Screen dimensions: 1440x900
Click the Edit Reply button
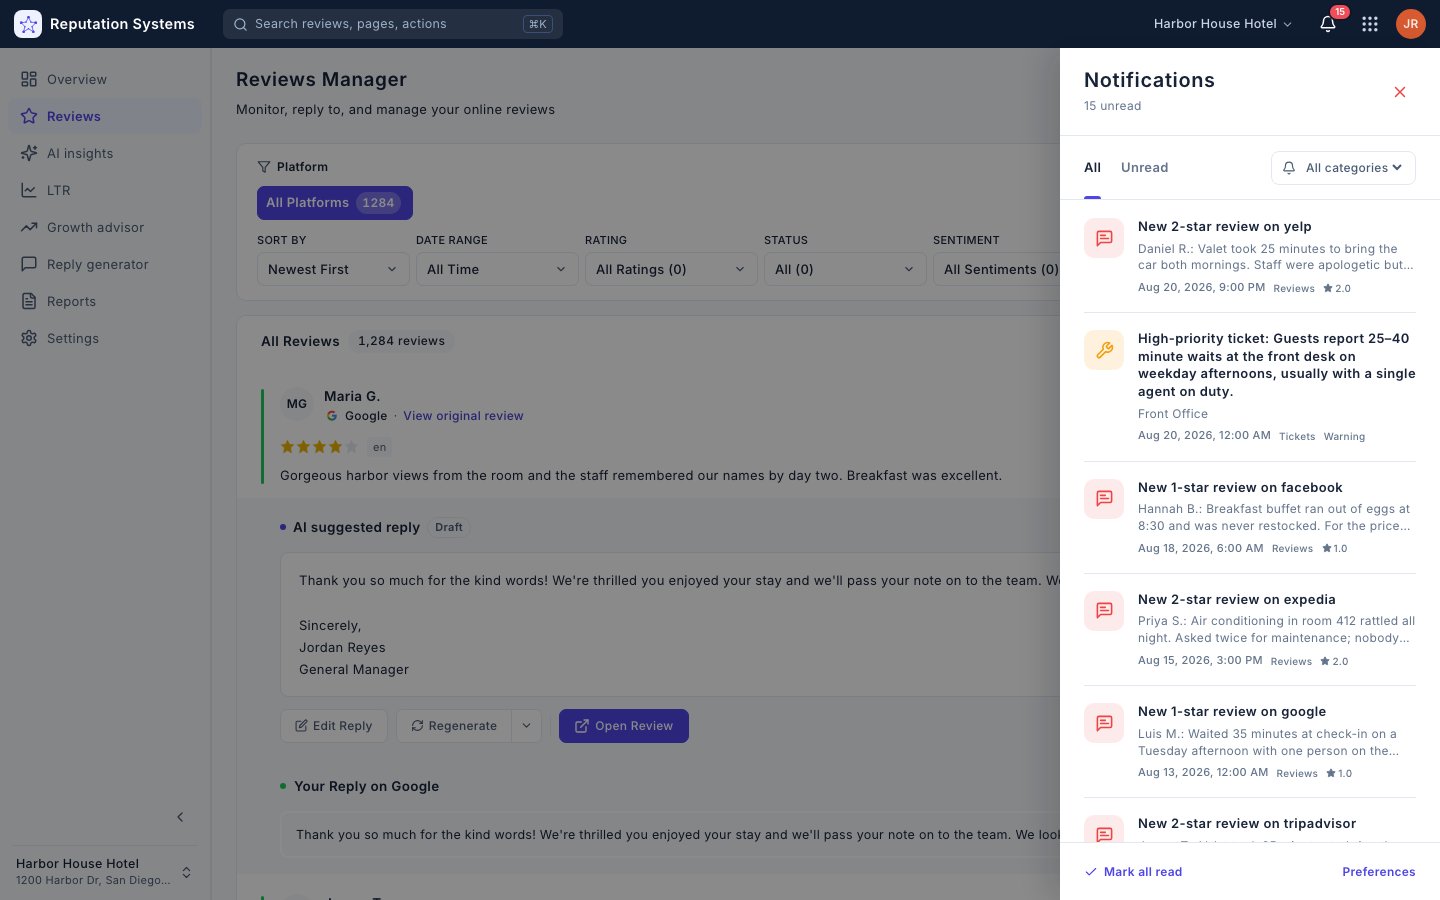pyautogui.click(x=335, y=726)
